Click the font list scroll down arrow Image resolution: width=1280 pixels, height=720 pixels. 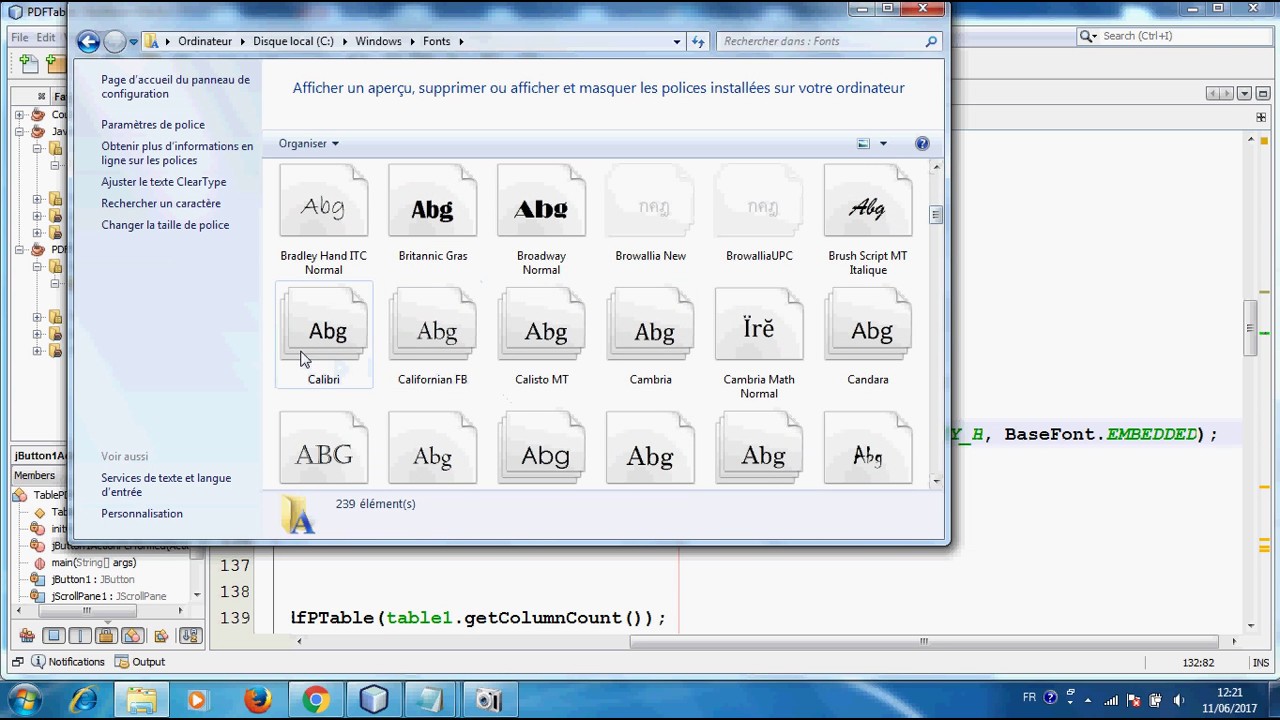(936, 481)
